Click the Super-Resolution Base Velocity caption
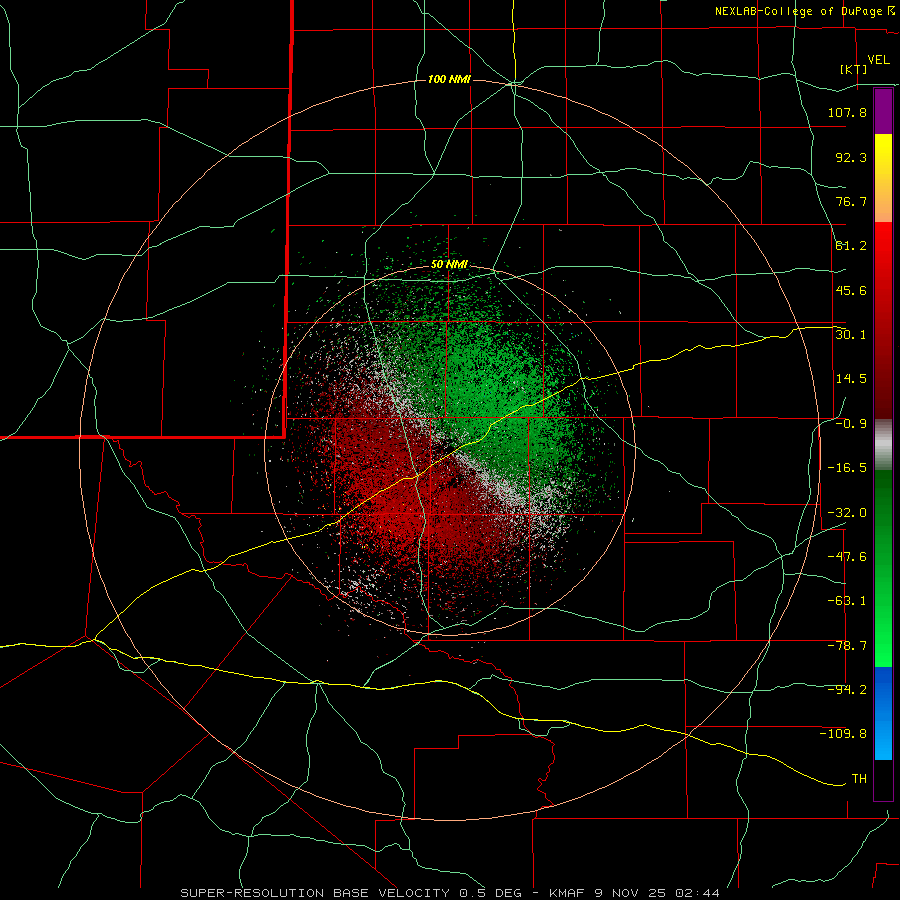The image size is (900, 900). coord(449,893)
